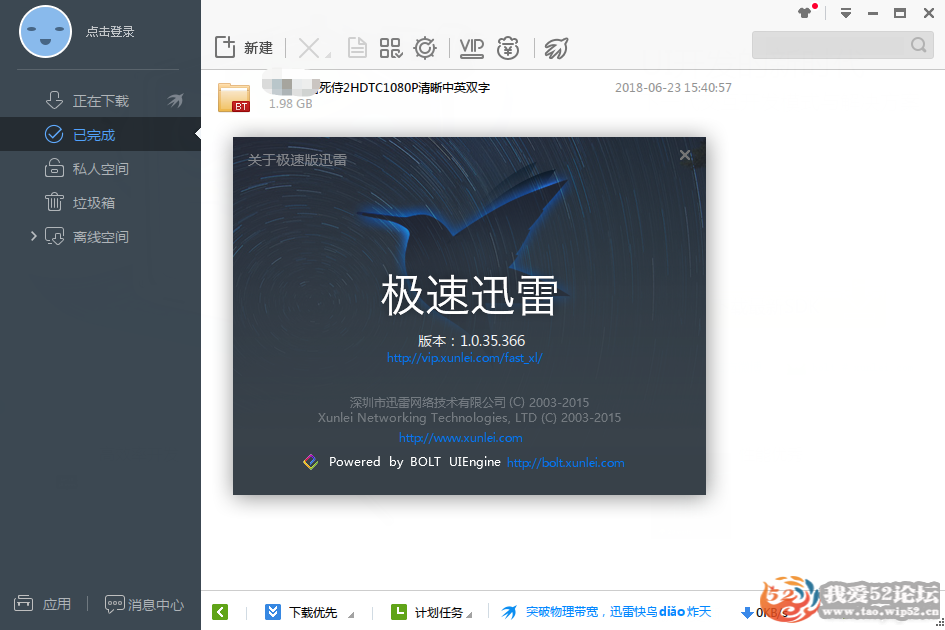
Task: Open the main menu dropdown icon
Action: pyautogui.click(x=846, y=13)
